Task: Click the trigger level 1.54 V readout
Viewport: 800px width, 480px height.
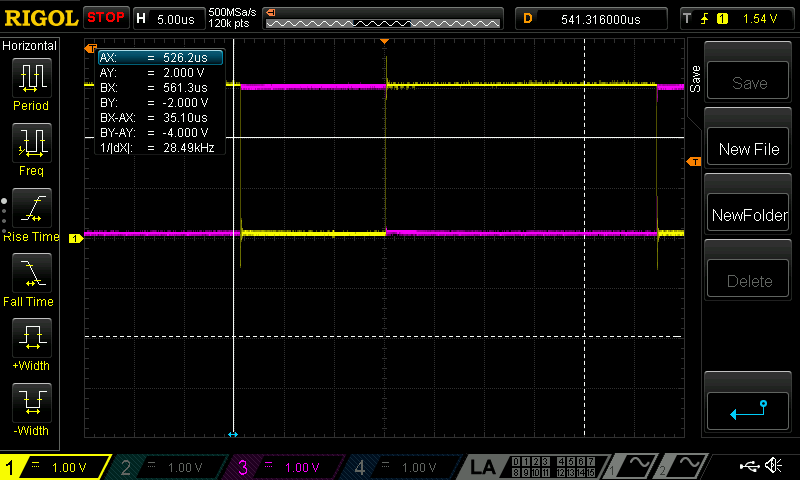Action: tap(760, 19)
